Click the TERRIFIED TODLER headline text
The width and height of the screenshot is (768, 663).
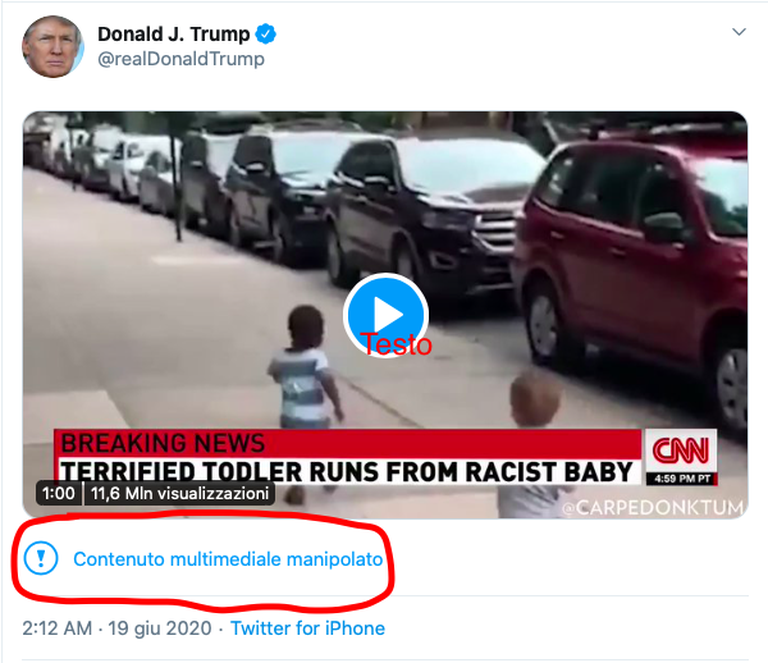click(x=345, y=470)
